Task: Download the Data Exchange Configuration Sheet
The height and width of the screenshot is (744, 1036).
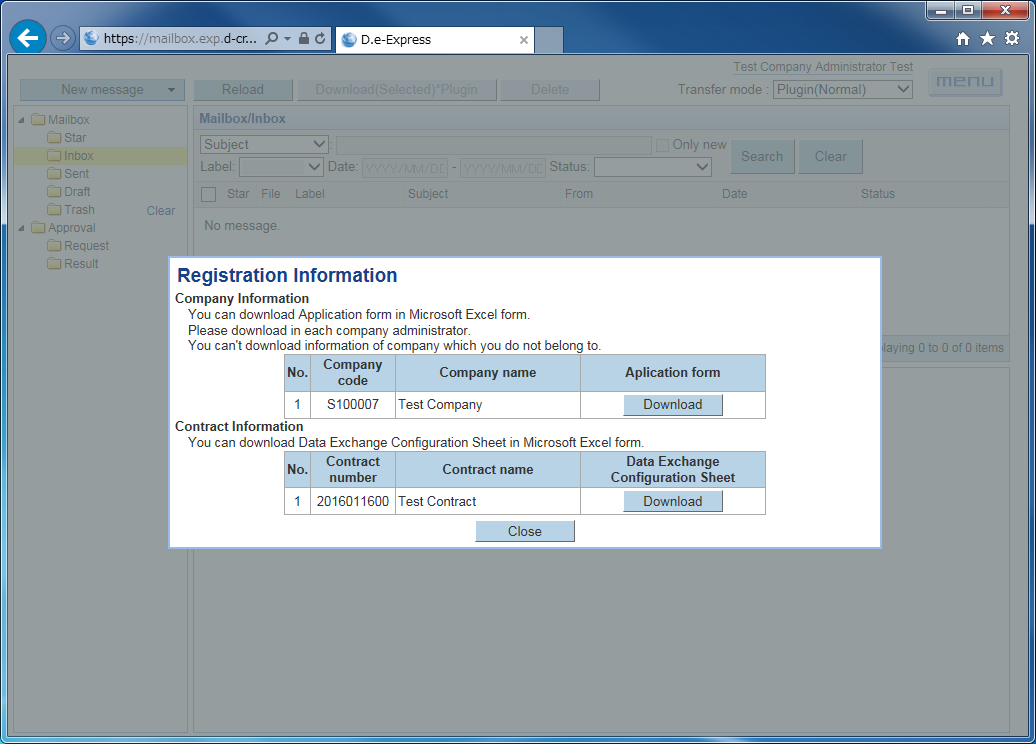Action: click(x=672, y=502)
